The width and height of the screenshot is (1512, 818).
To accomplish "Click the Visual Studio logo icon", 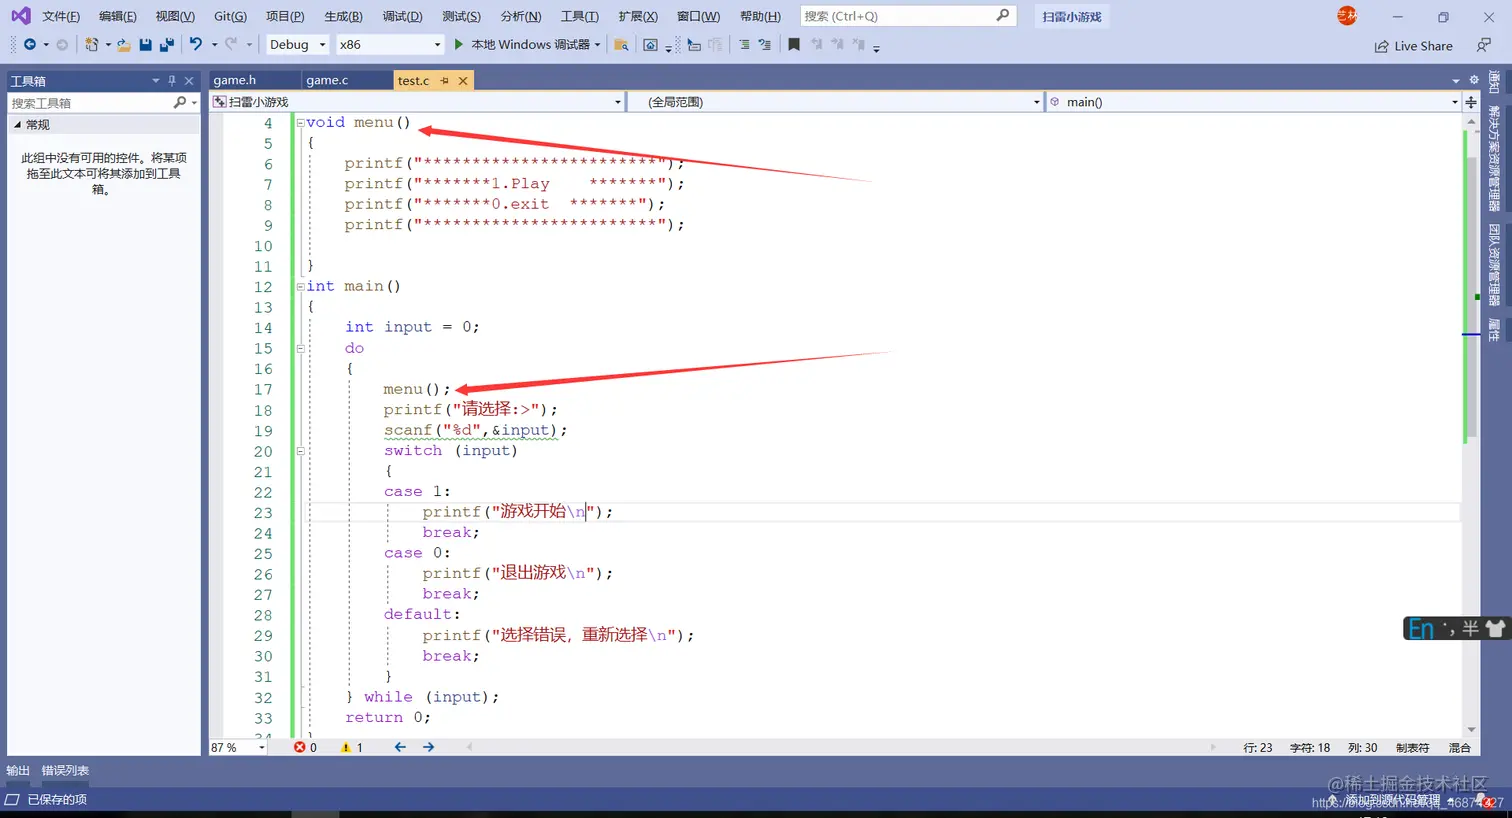I will pyautogui.click(x=20, y=16).
